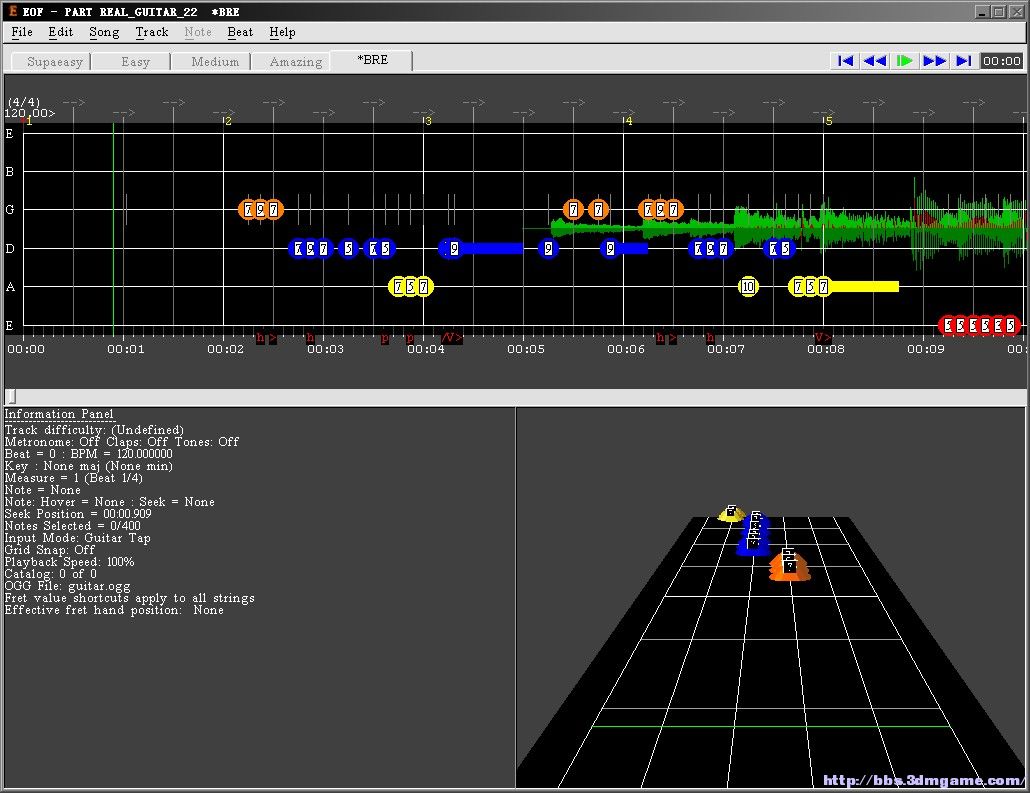Click the orange gem in the 3D preview
The image size is (1030, 793).
790,564
